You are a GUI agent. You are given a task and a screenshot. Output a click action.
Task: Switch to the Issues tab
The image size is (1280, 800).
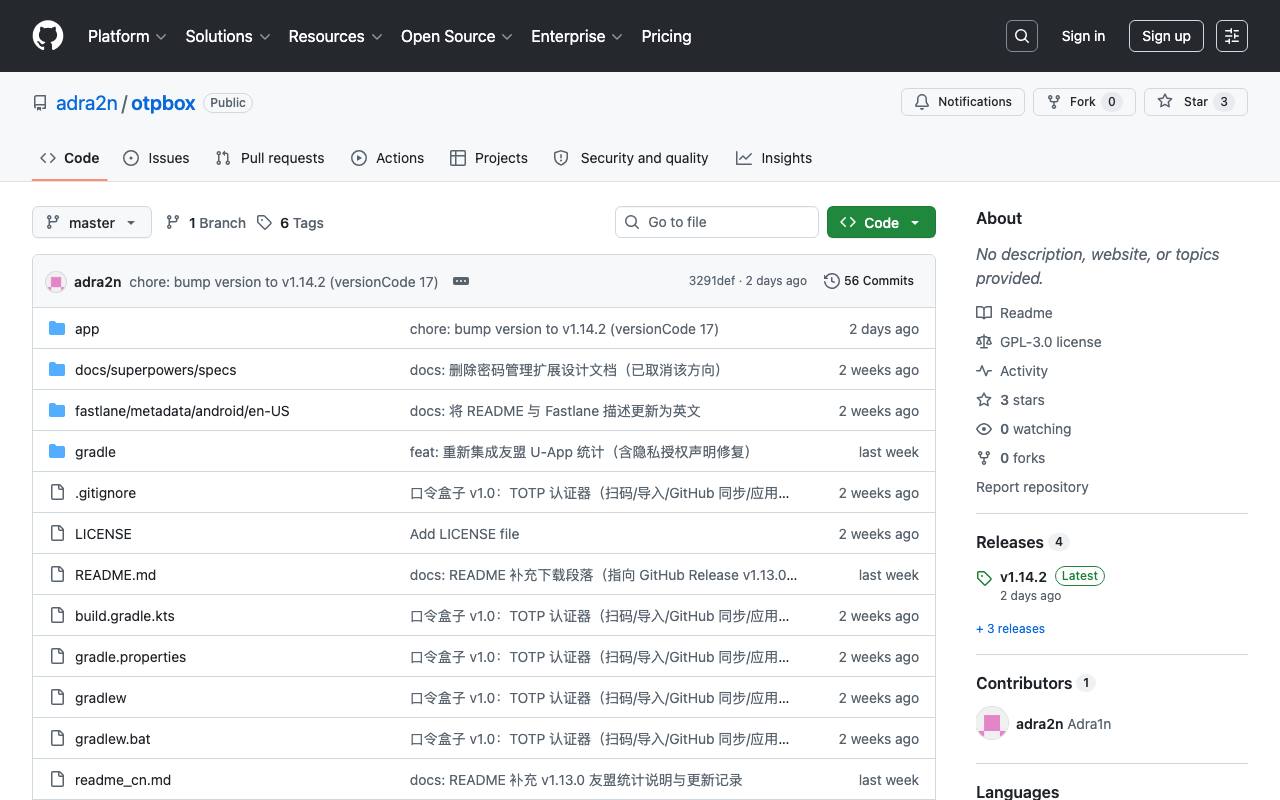156,158
